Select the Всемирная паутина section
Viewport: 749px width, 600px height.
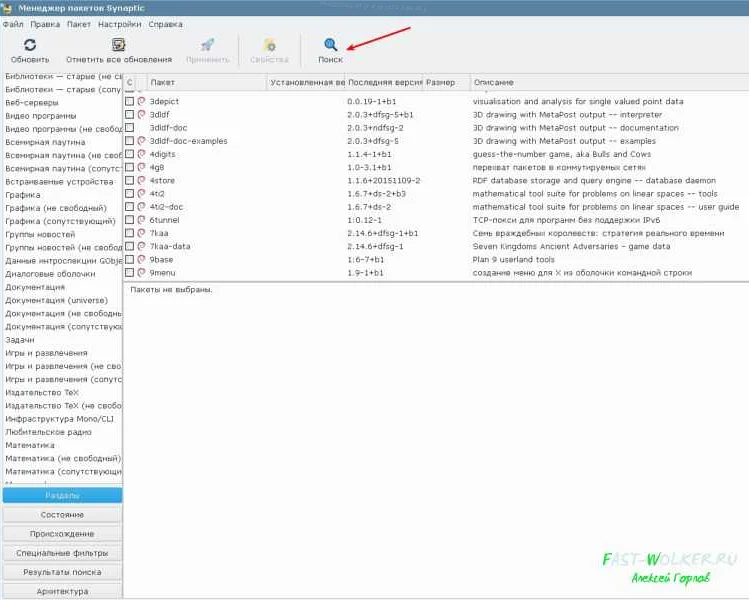tap(45, 142)
